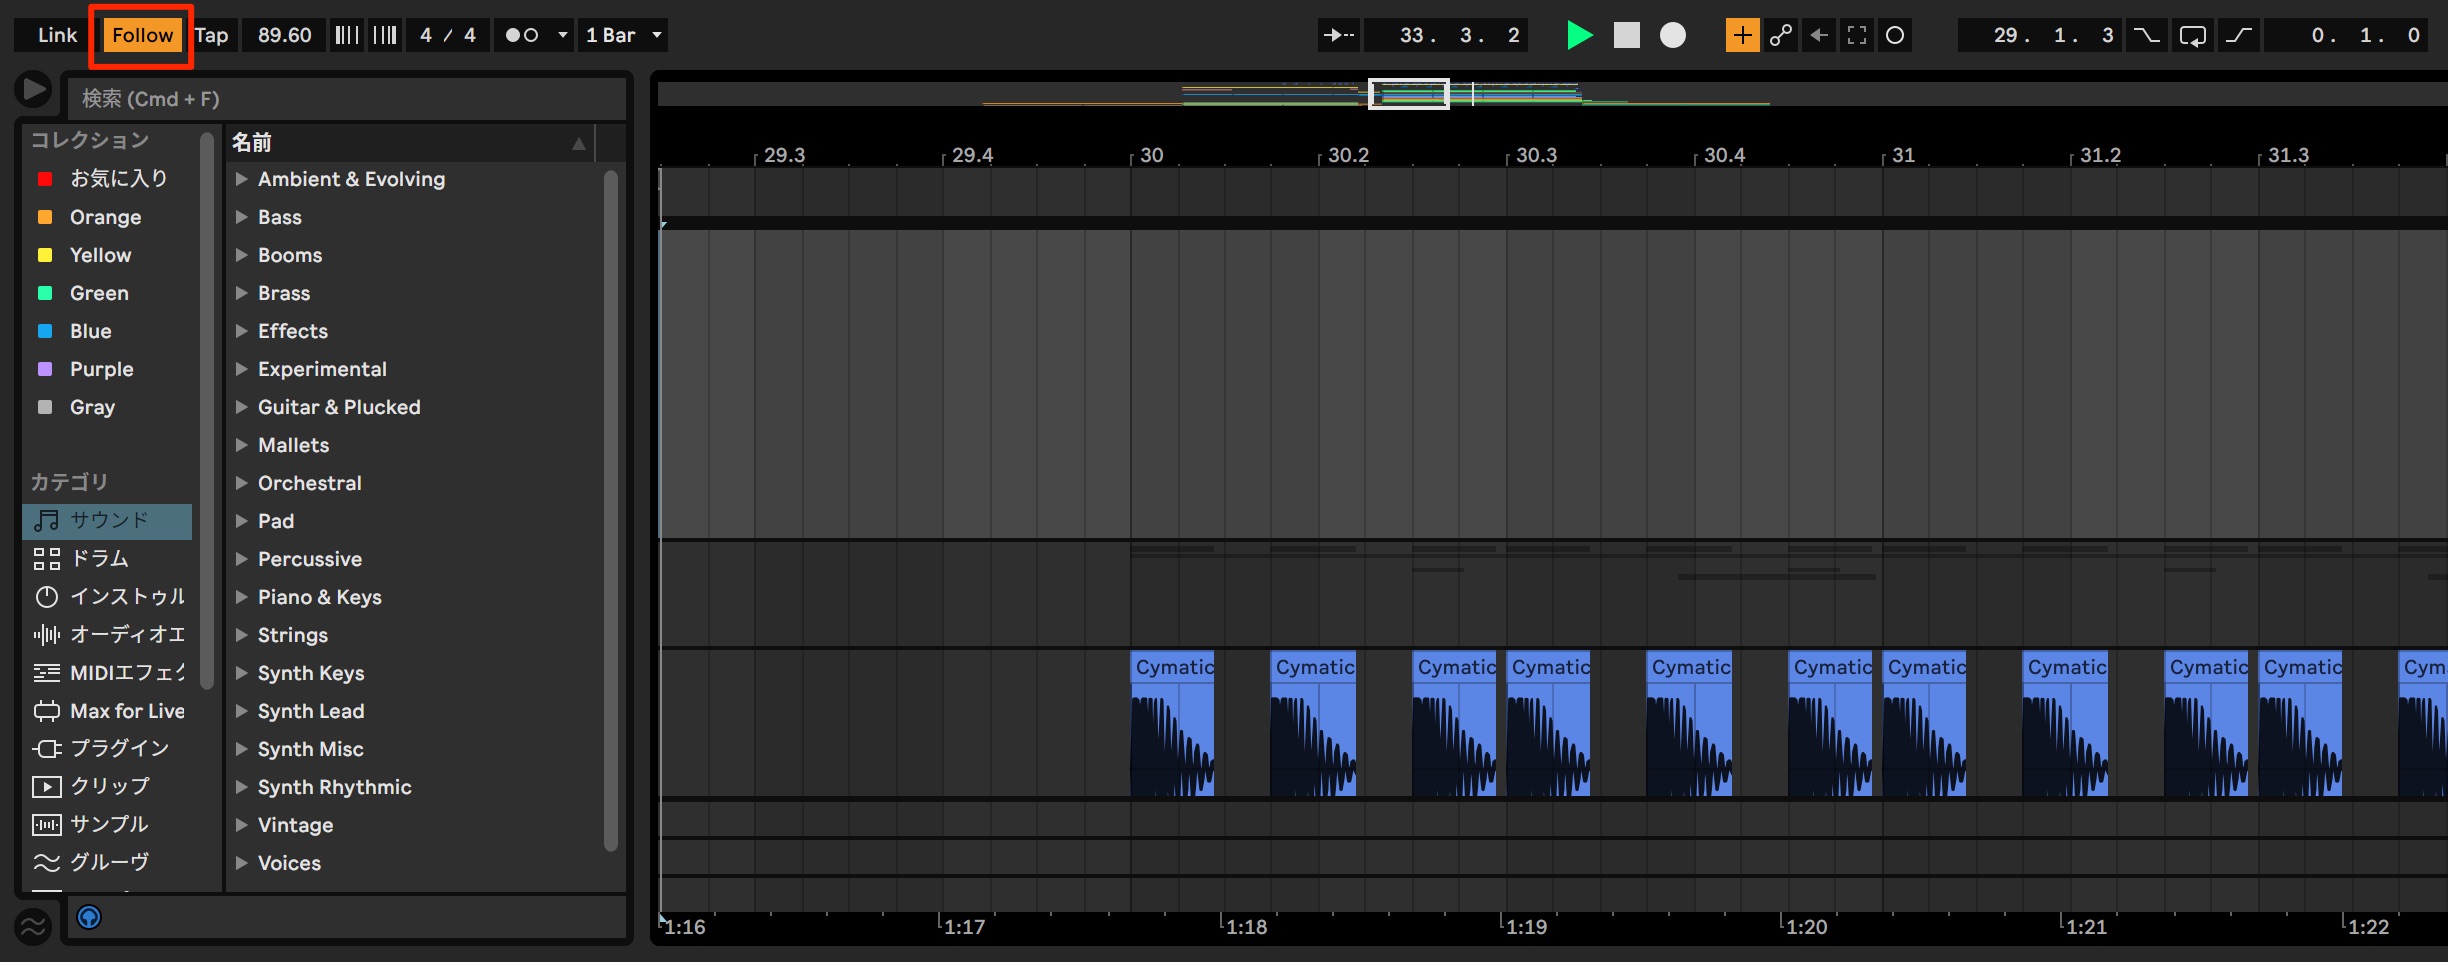Toggle the Automation Arm icon
Viewport: 2448px width, 962px height.
coord(1781,35)
